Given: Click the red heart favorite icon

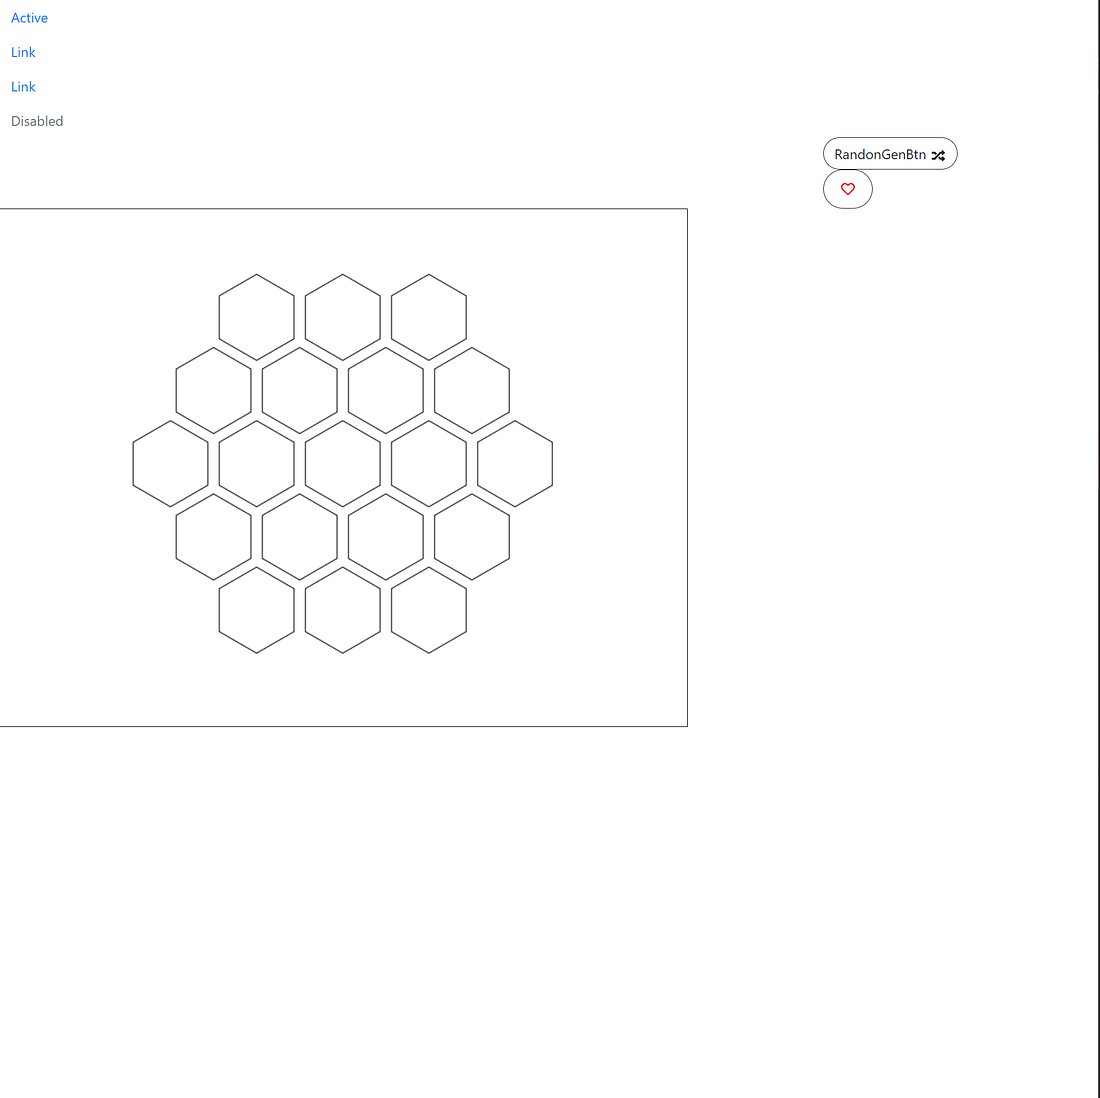Looking at the screenshot, I should tap(847, 188).
